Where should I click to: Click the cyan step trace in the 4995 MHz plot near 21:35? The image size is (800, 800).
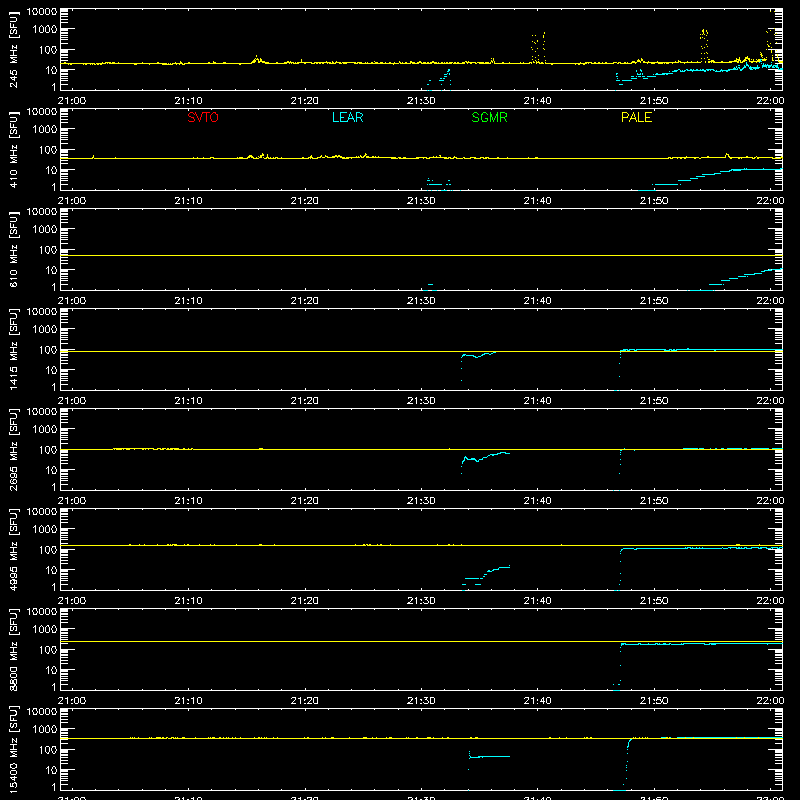pos(486,578)
